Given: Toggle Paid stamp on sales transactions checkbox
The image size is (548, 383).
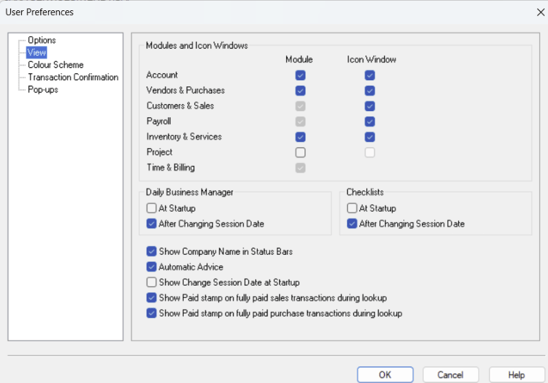Looking at the screenshot, I should pos(151,298).
